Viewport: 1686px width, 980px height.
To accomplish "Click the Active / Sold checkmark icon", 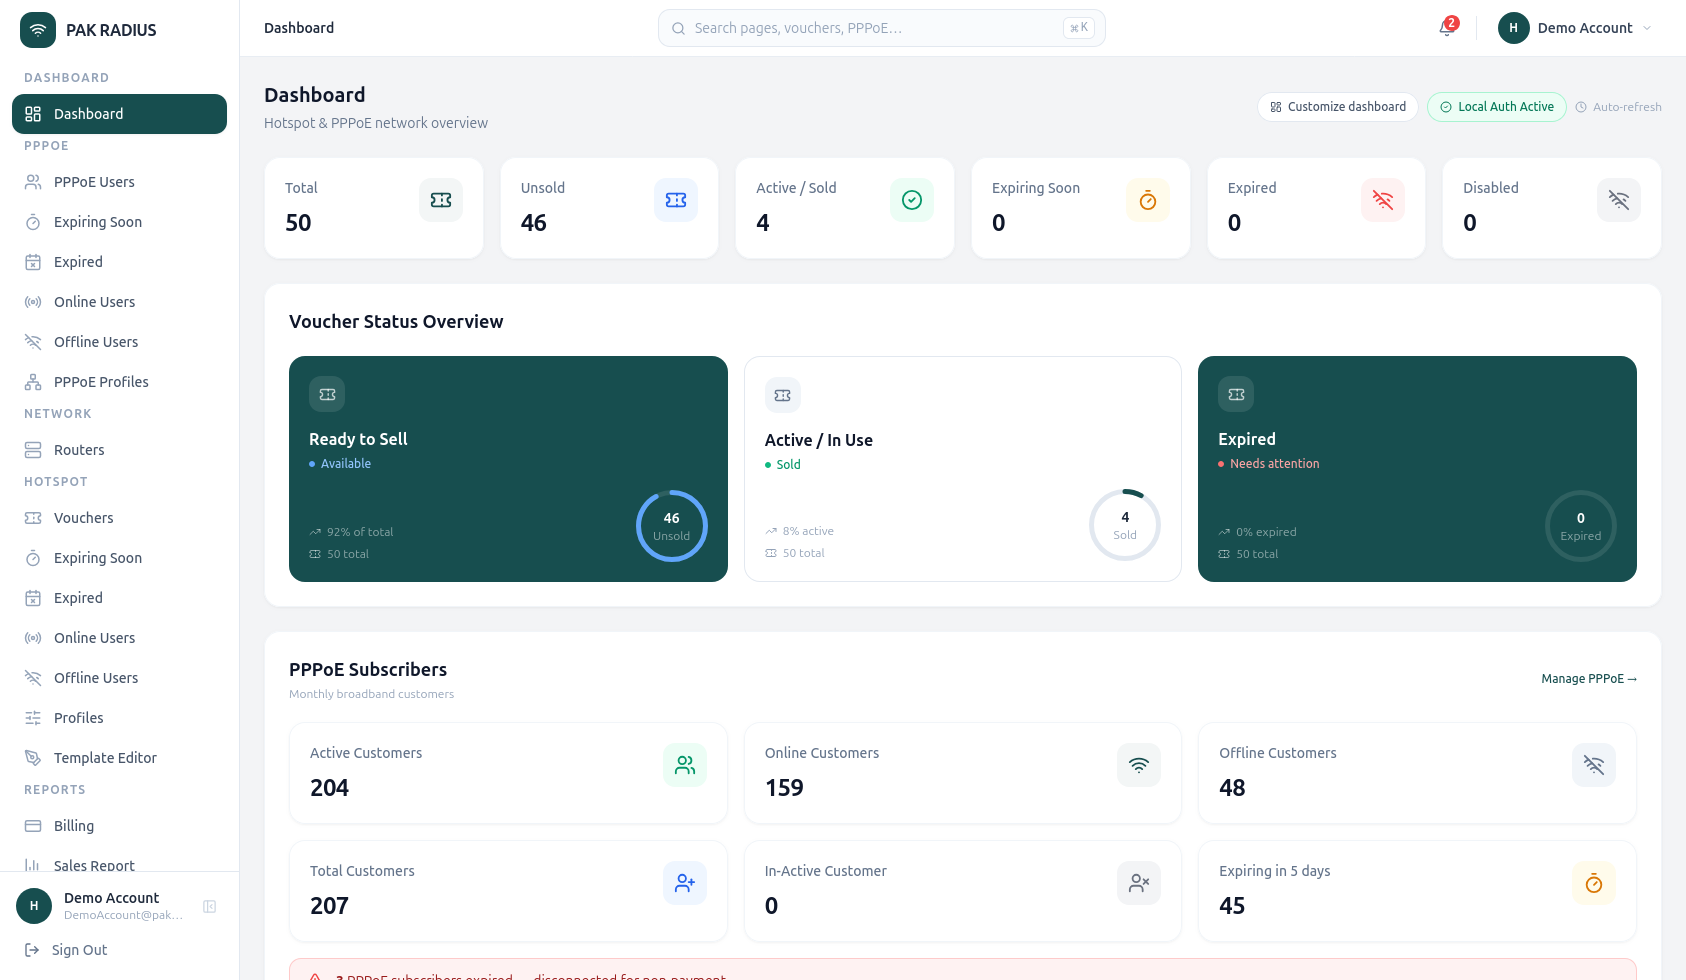I will pyautogui.click(x=912, y=200).
